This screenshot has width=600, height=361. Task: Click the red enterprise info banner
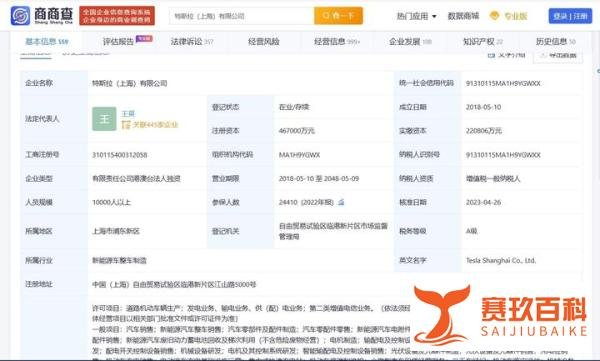click(x=117, y=16)
